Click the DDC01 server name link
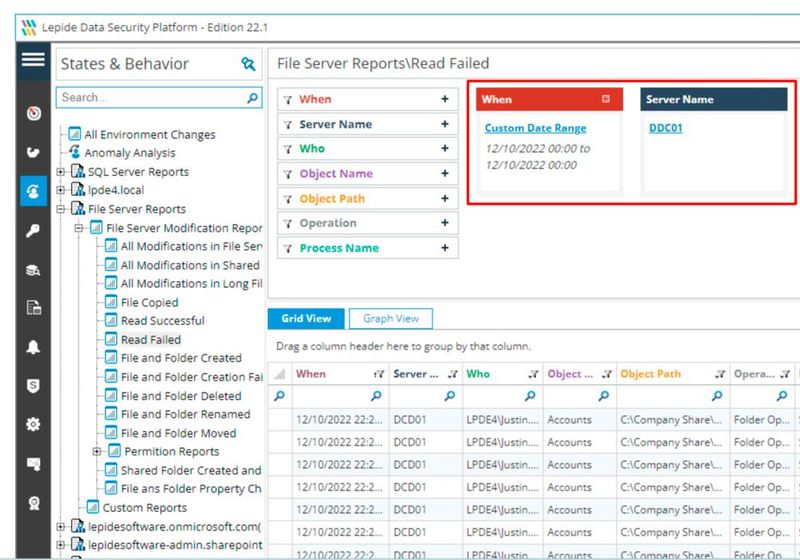 pos(665,129)
